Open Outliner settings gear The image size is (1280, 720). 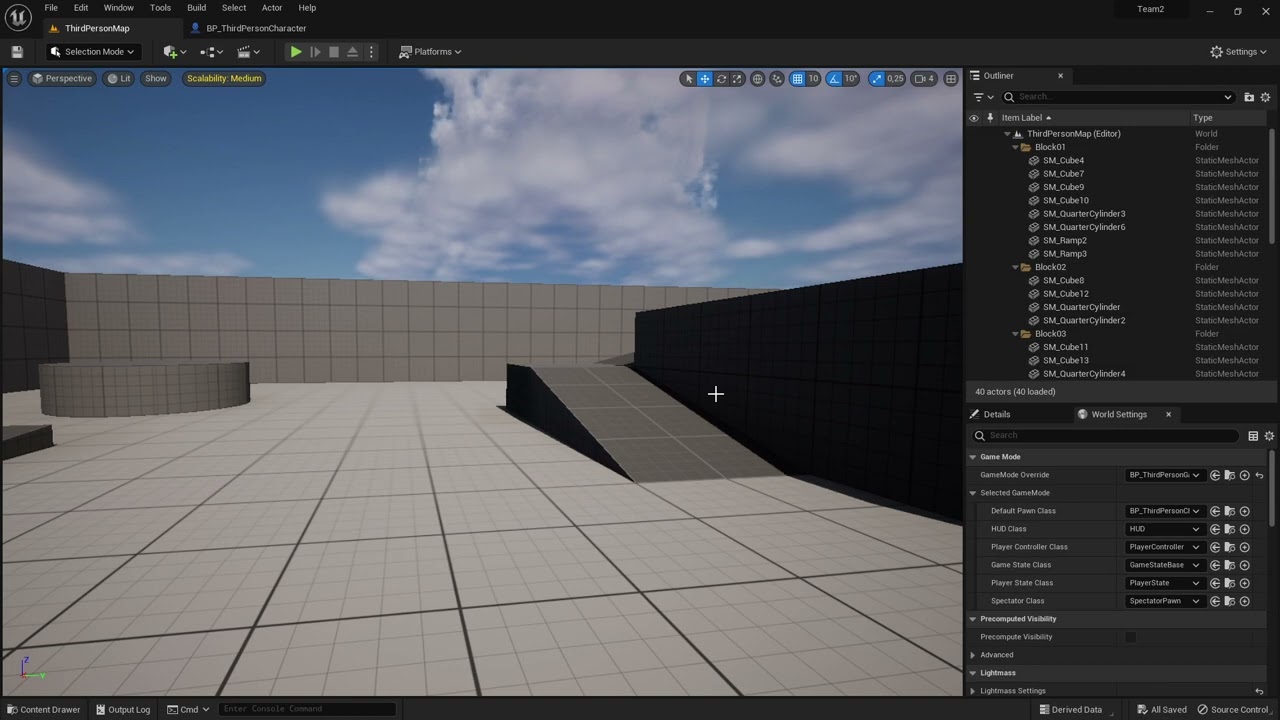click(1265, 97)
